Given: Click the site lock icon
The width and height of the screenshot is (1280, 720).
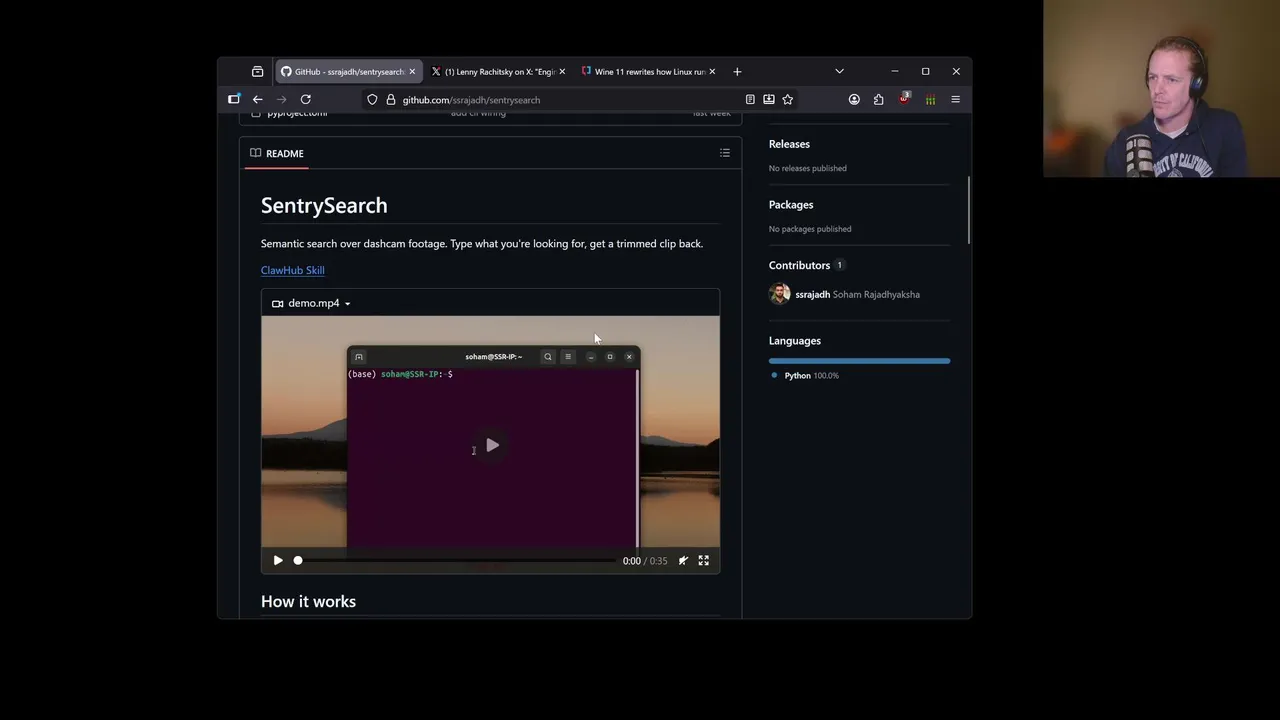Looking at the screenshot, I should (x=390, y=99).
